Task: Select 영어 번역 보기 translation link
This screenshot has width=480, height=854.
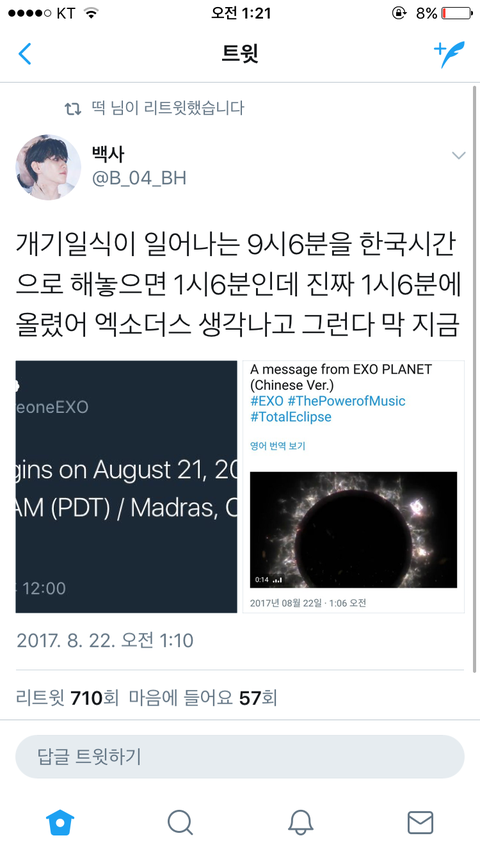Action: coord(277,446)
